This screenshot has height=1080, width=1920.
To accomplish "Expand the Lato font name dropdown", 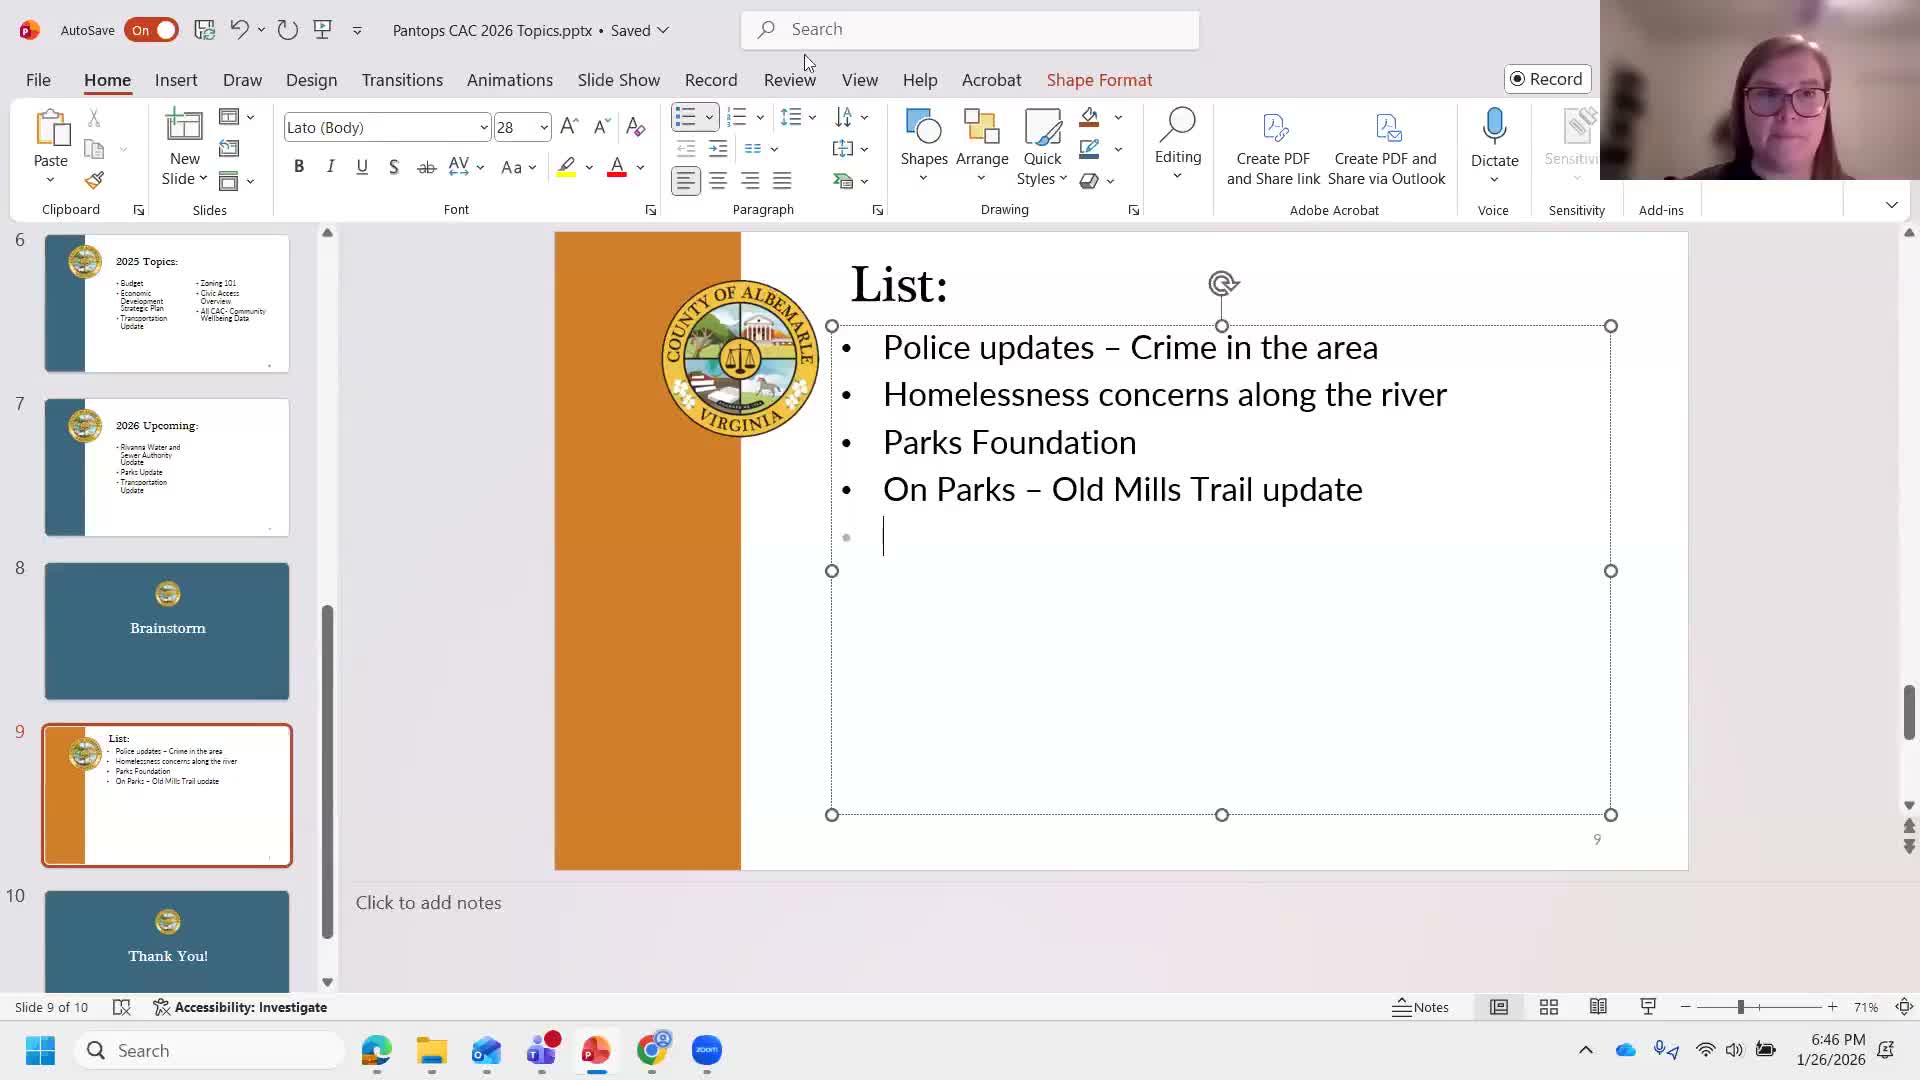I will [x=483, y=128].
